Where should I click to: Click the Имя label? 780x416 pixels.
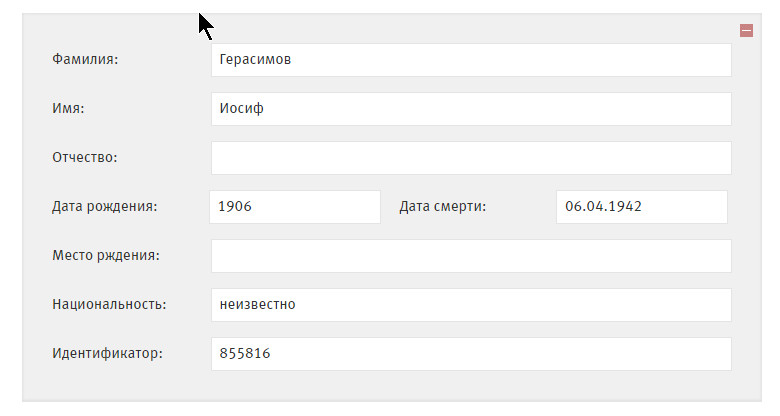pyautogui.click(x=68, y=109)
